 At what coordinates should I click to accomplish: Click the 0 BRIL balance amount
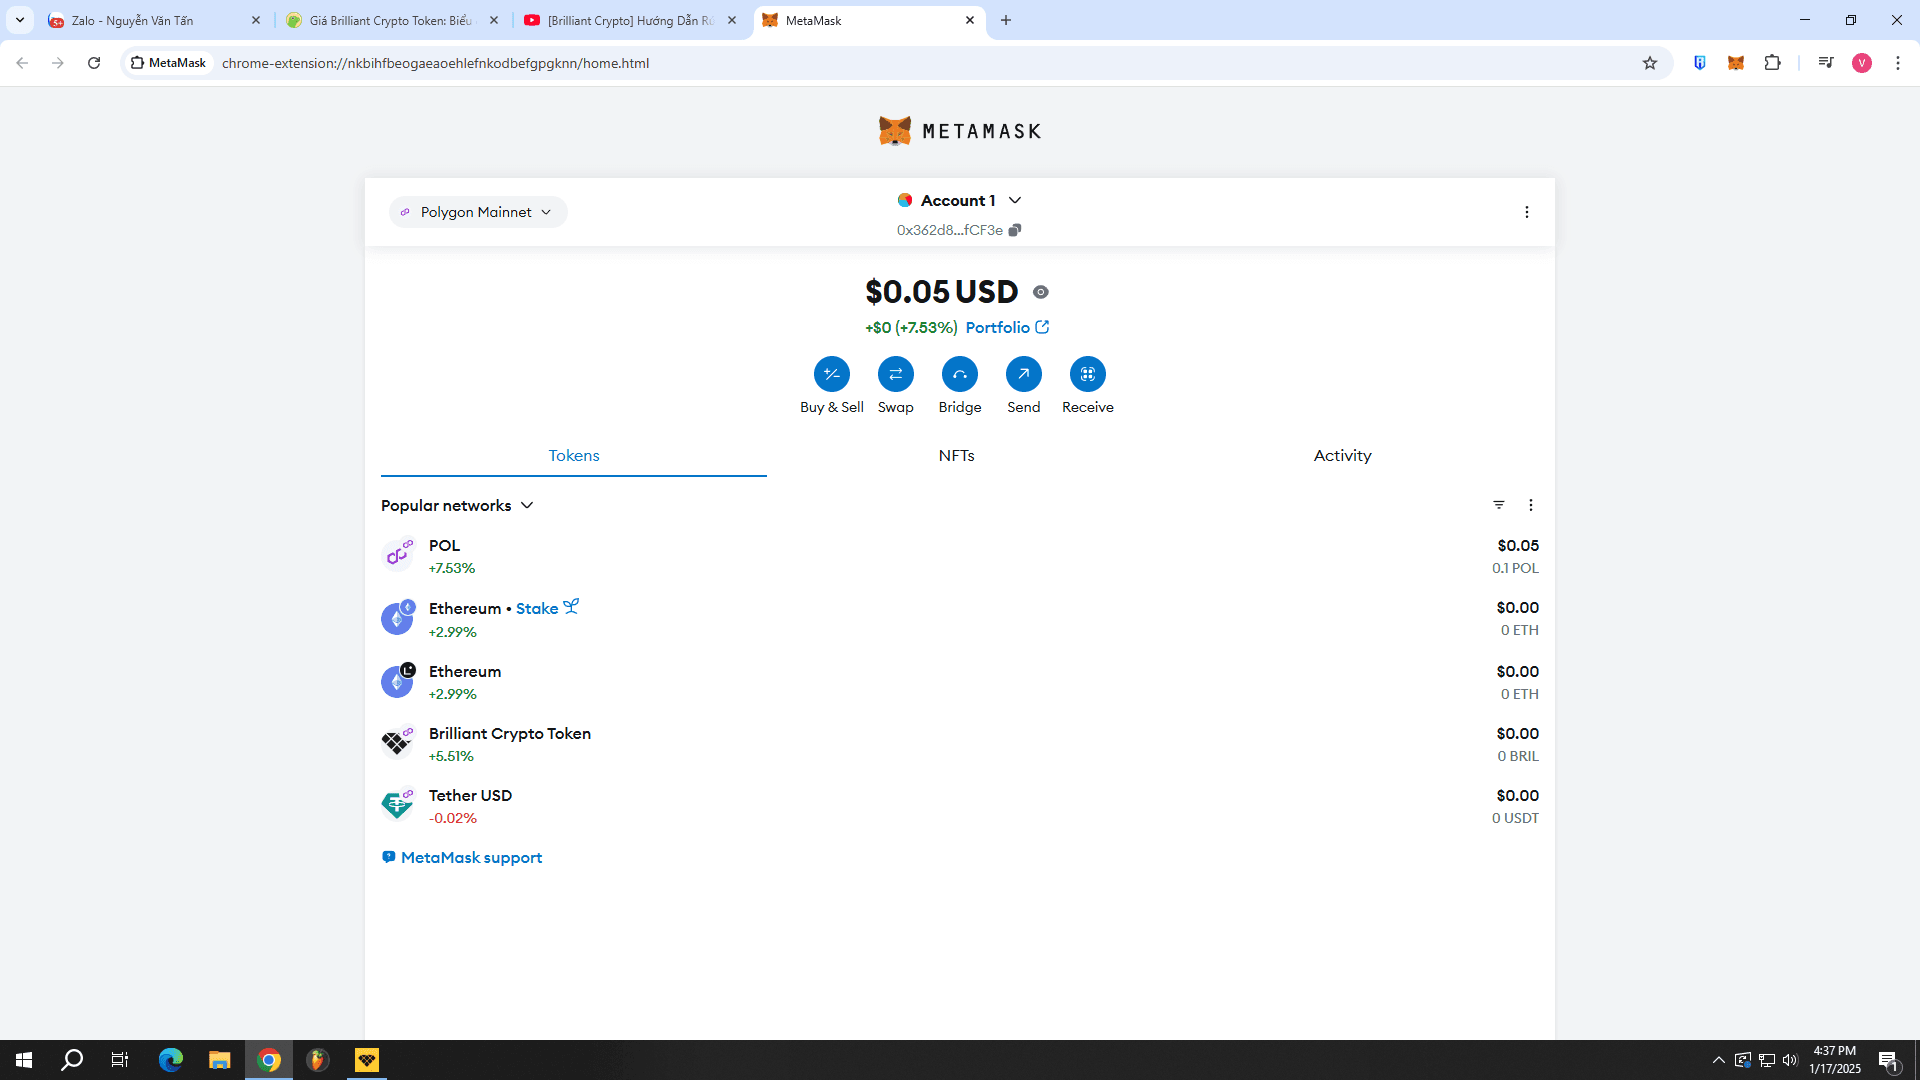point(1518,756)
